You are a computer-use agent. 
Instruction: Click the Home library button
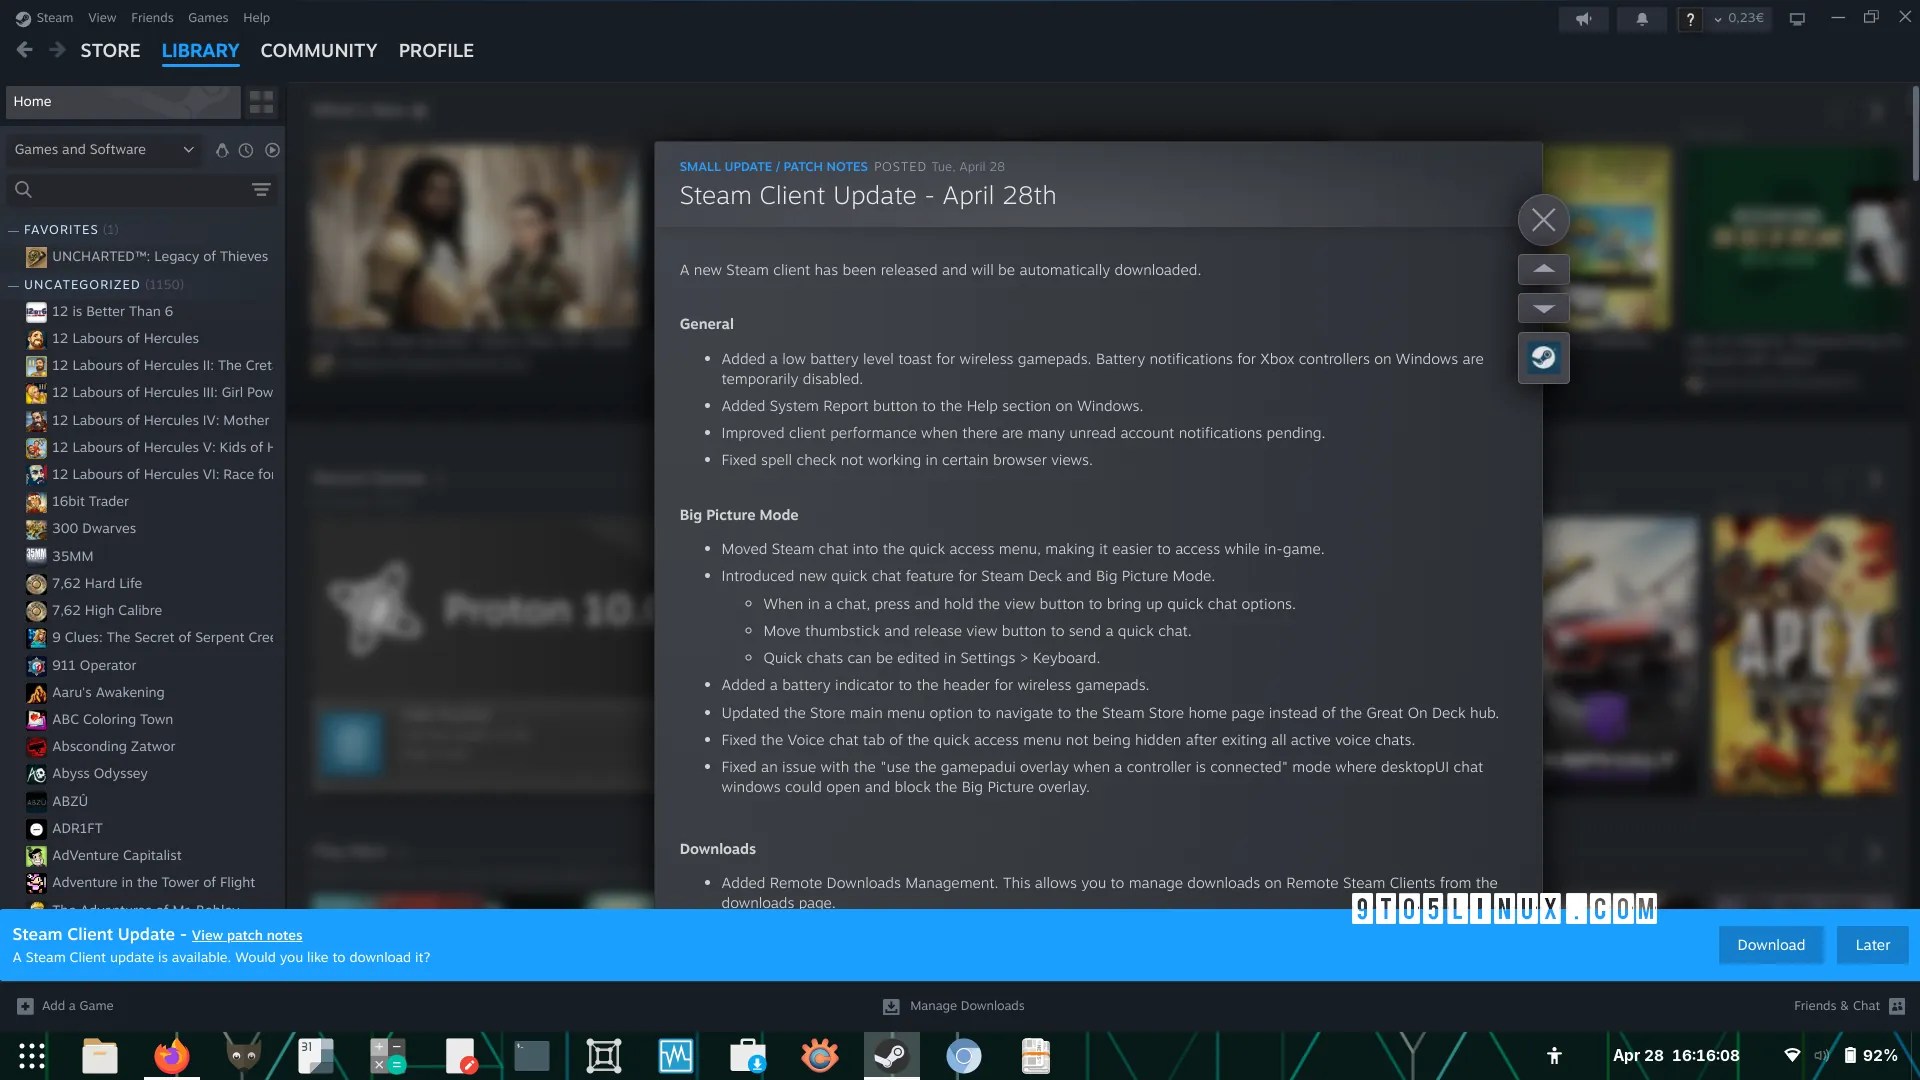[123, 102]
